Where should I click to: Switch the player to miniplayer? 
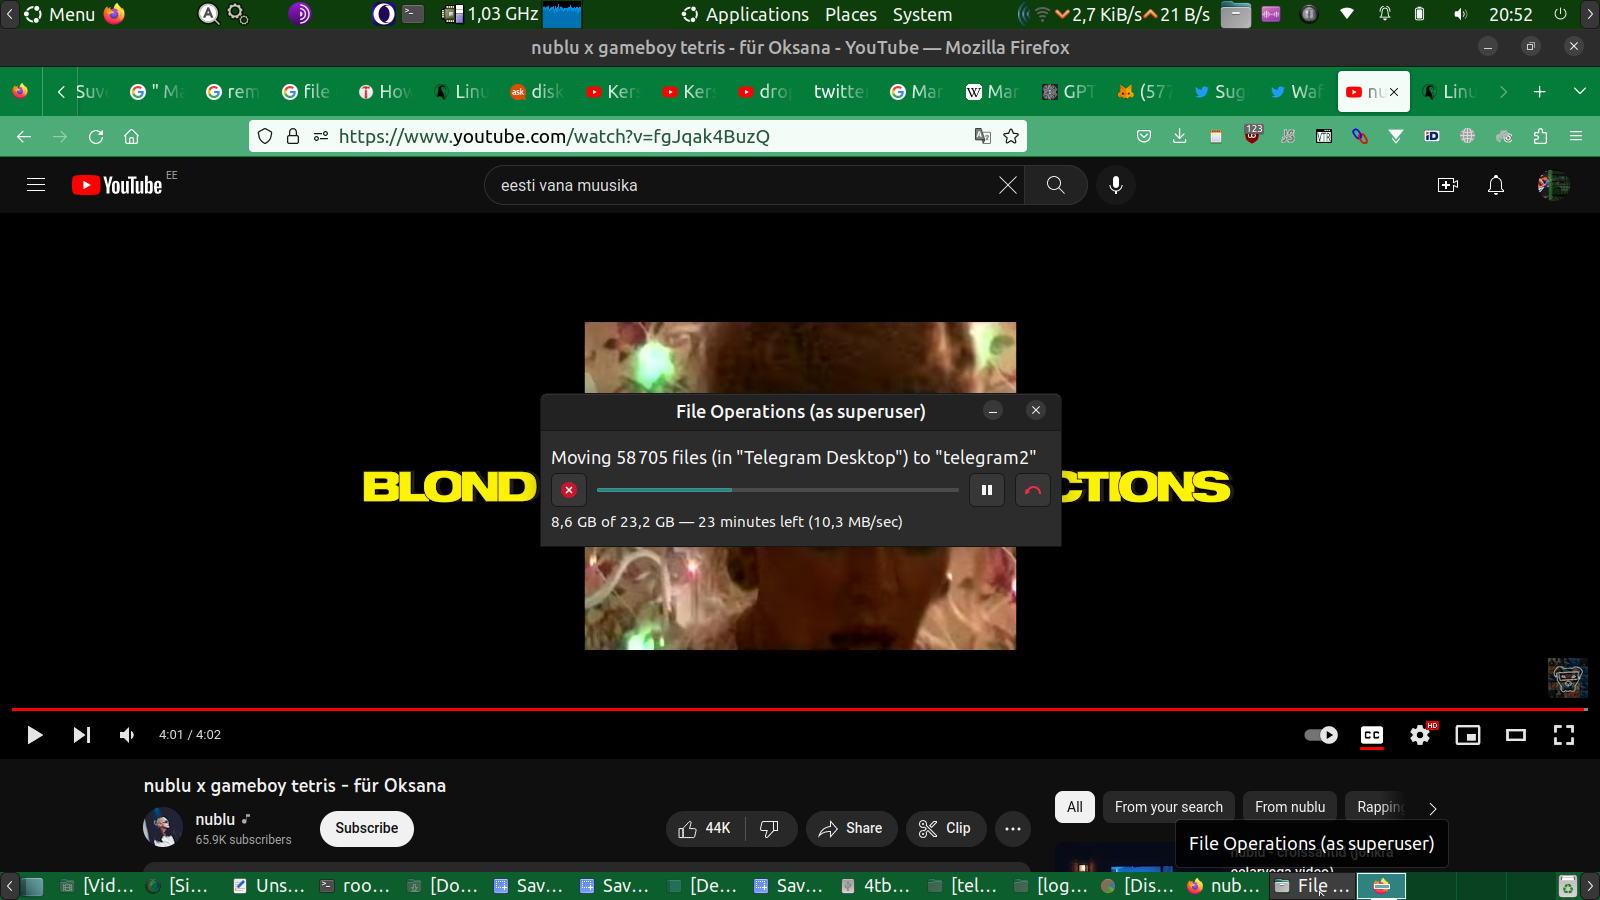click(x=1468, y=735)
